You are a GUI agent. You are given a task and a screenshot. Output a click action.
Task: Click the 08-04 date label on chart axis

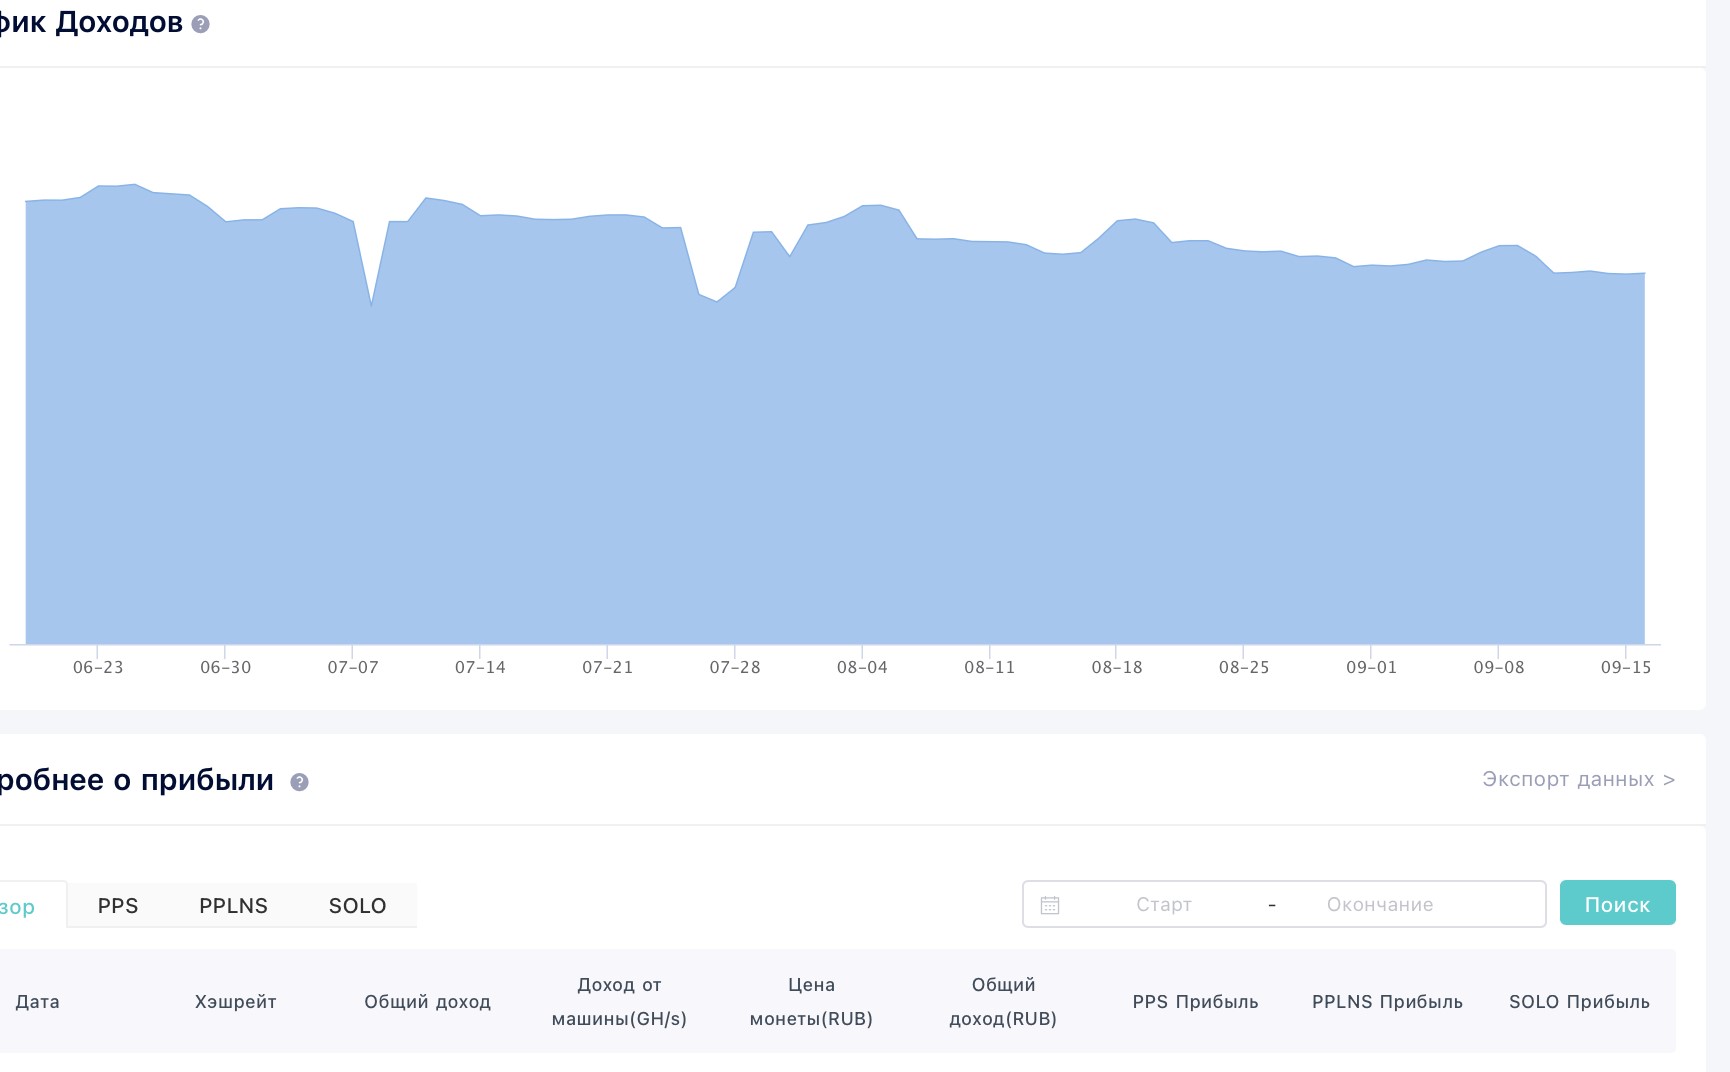click(862, 667)
